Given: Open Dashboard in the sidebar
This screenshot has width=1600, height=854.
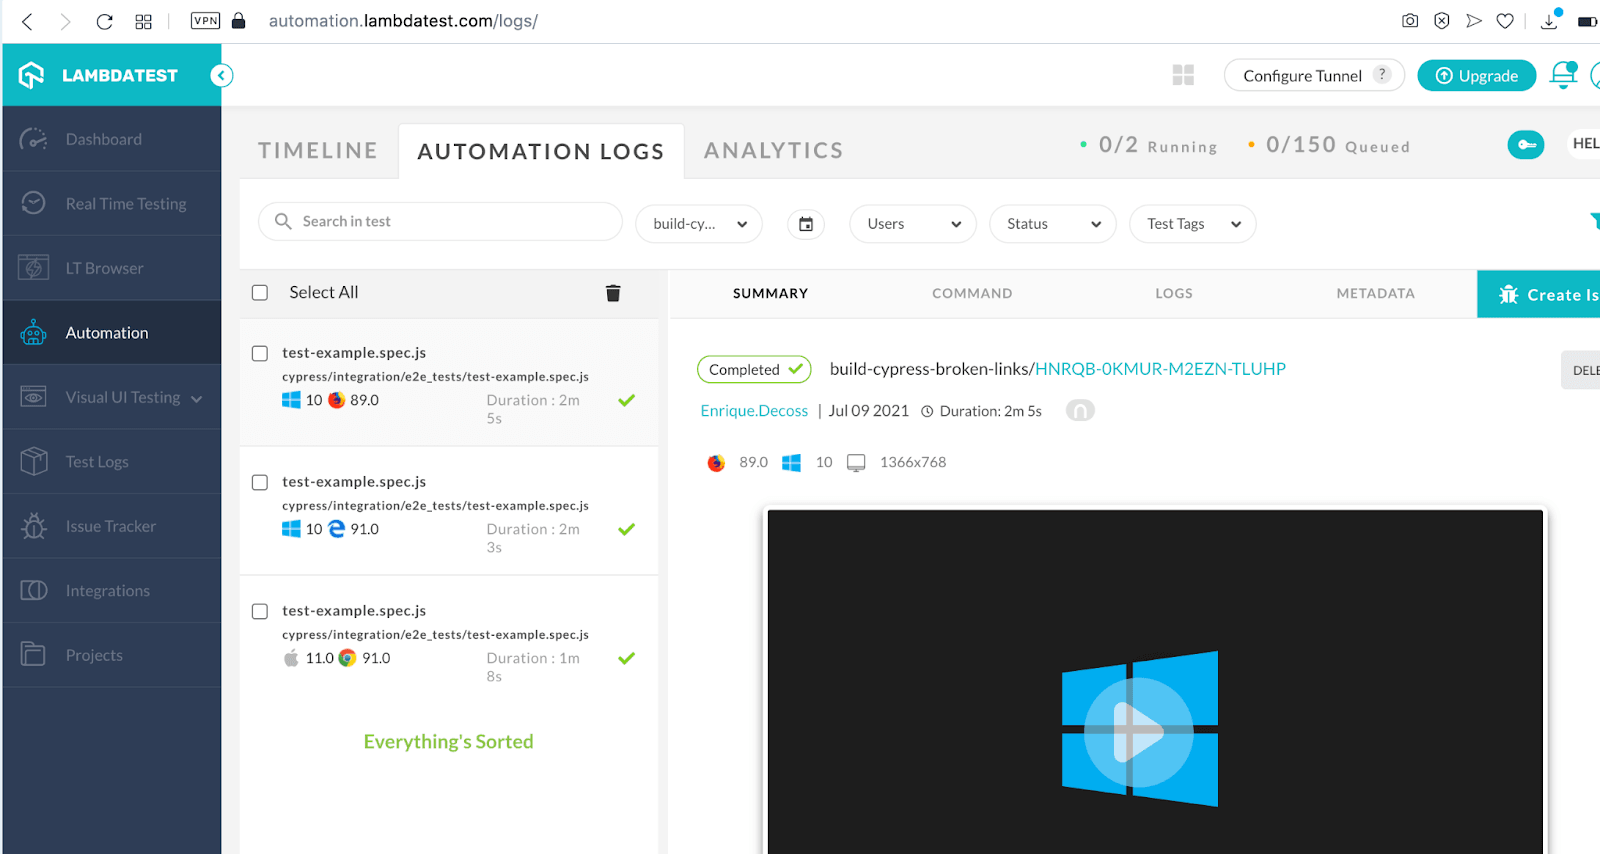Looking at the screenshot, I should (104, 139).
